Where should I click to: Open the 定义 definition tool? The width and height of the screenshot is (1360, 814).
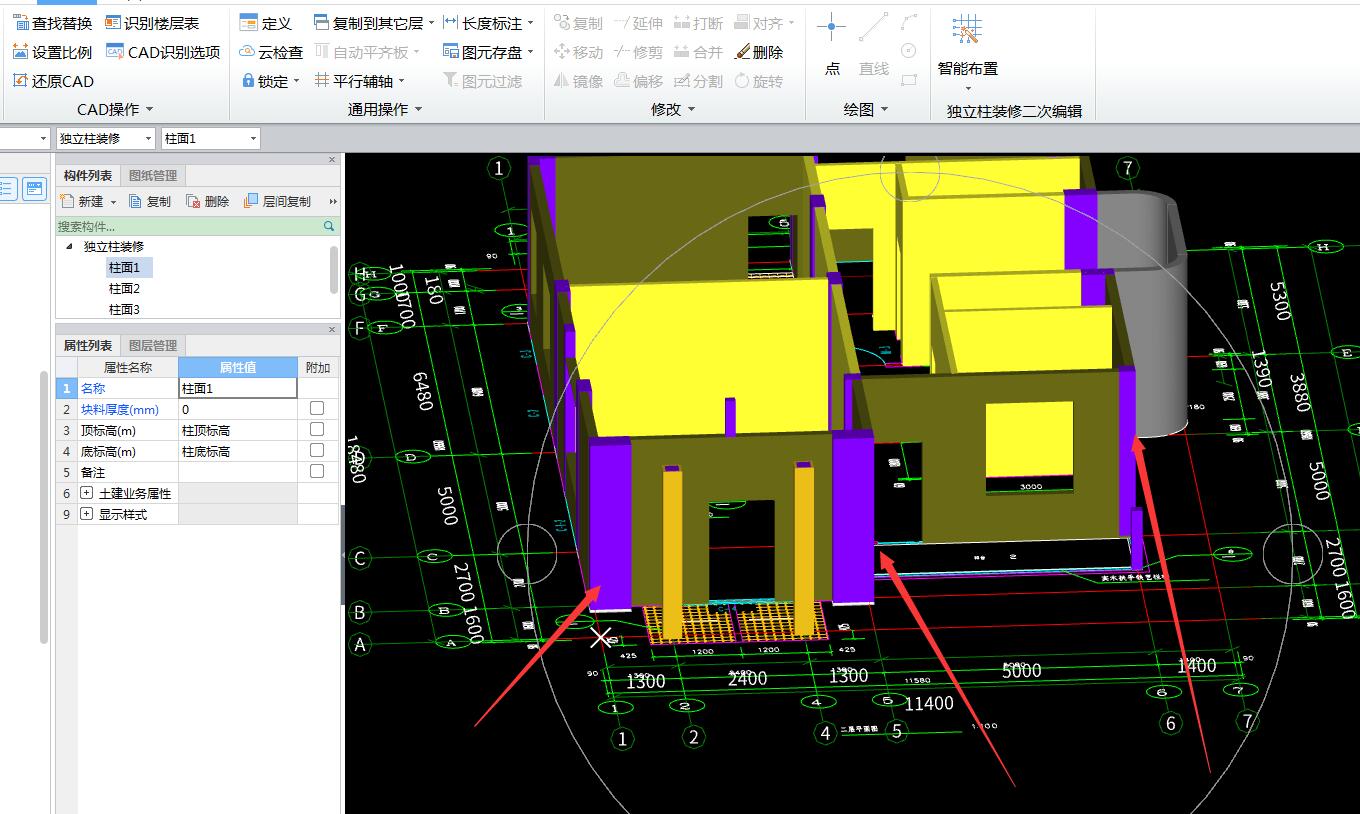click(266, 23)
